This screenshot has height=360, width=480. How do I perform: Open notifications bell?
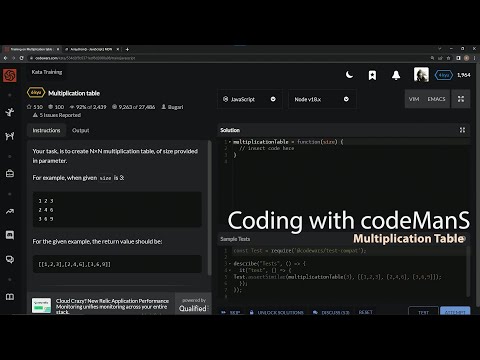click(396, 75)
